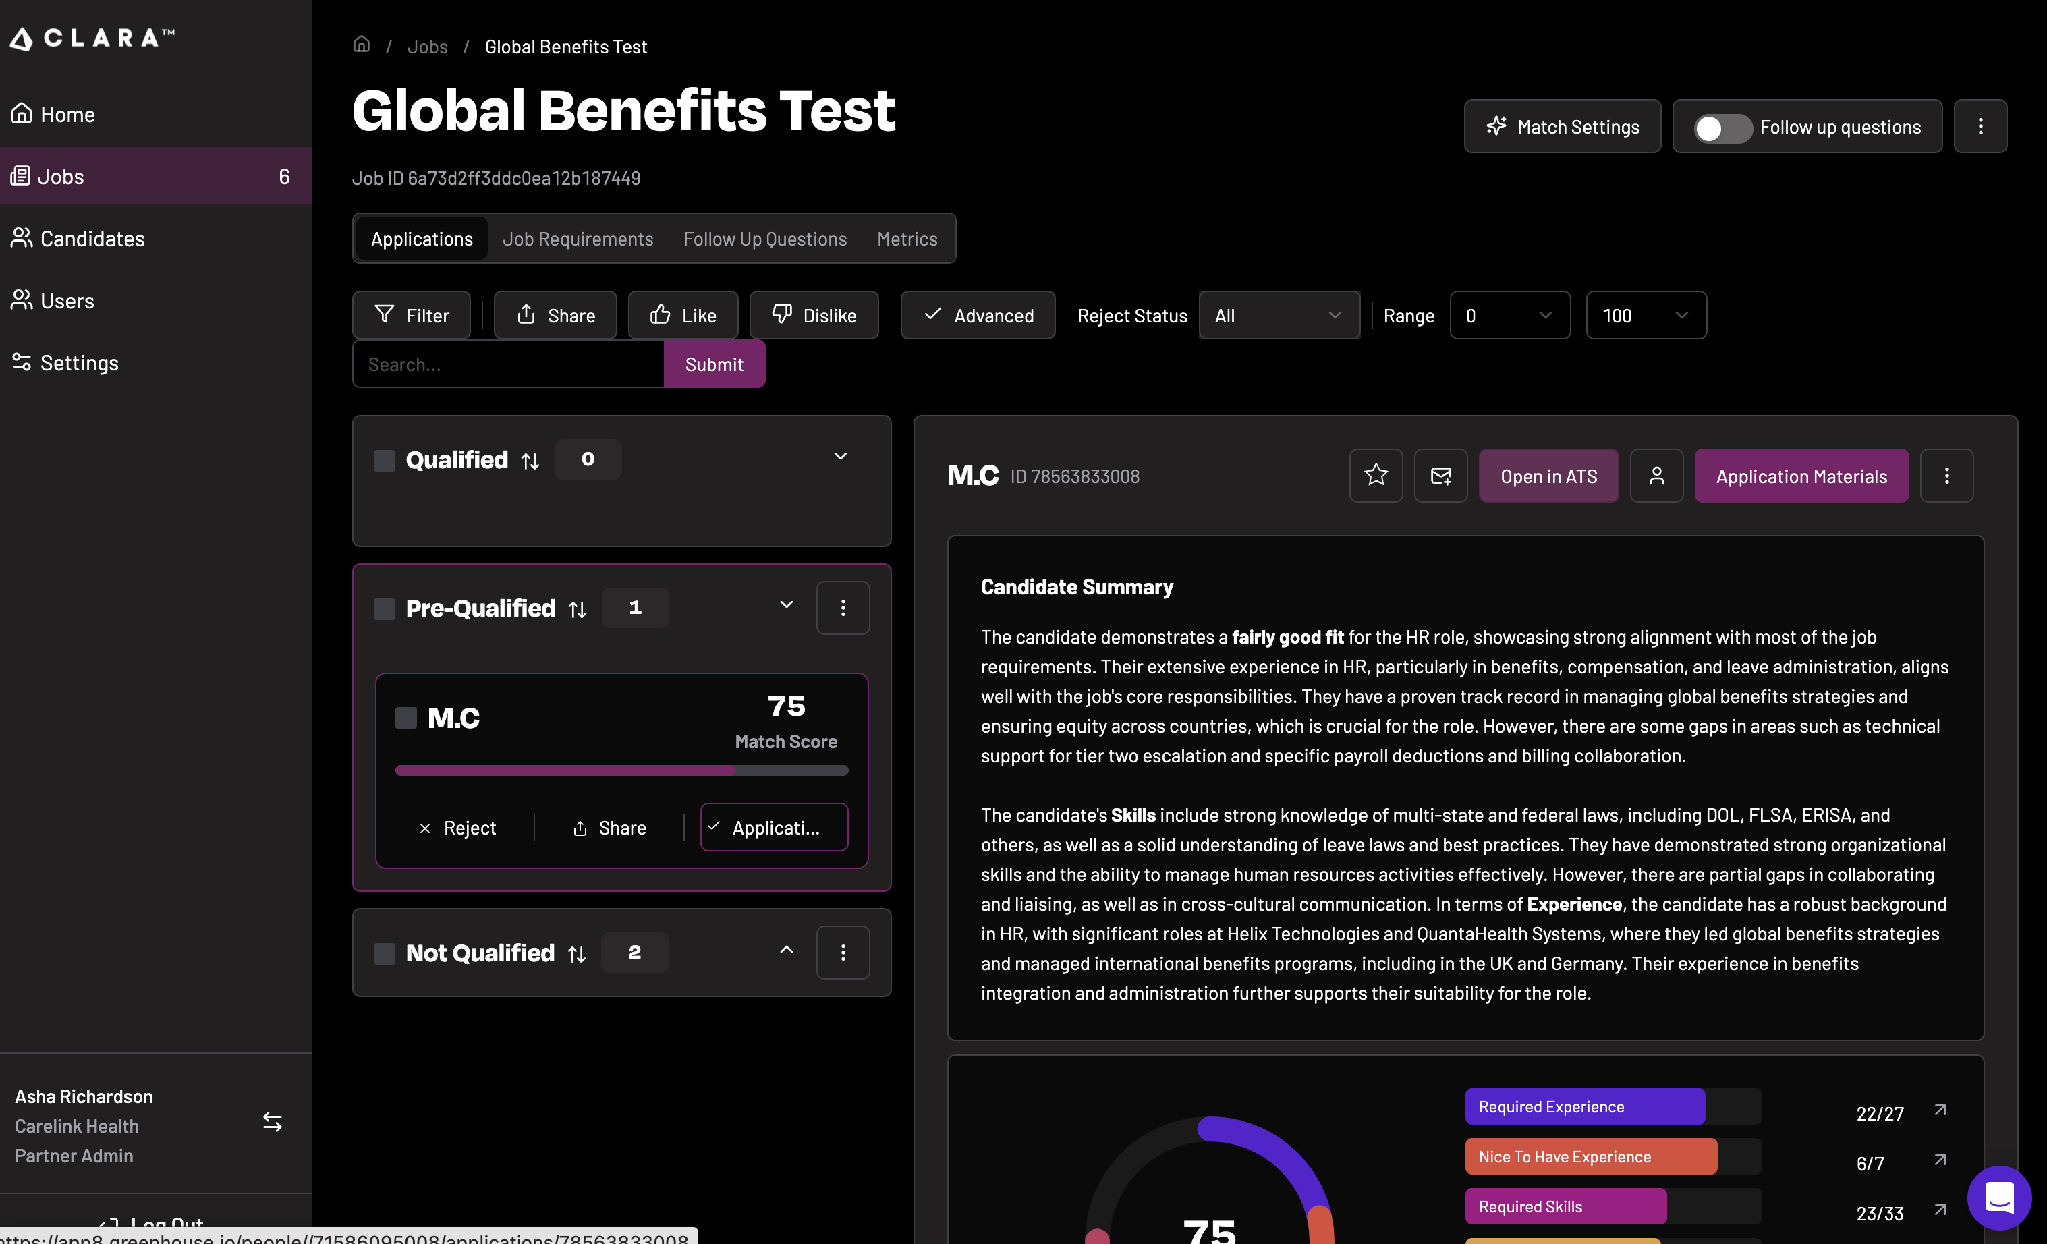
Task: Check the Not Qualified group checkbox
Action: coord(384,954)
